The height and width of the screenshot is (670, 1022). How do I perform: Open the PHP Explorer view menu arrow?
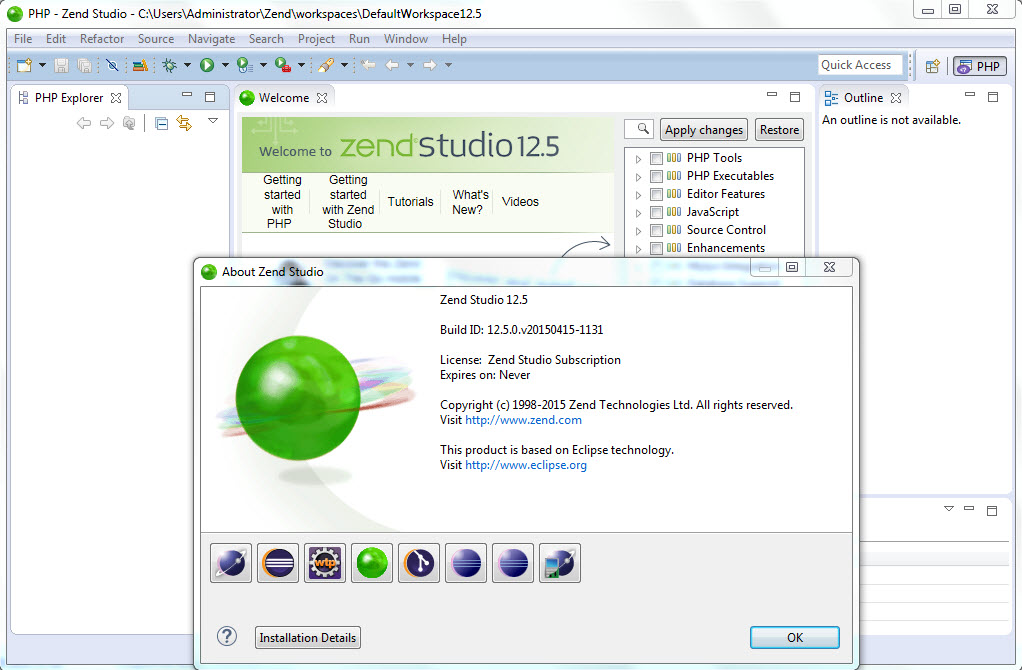click(212, 121)
